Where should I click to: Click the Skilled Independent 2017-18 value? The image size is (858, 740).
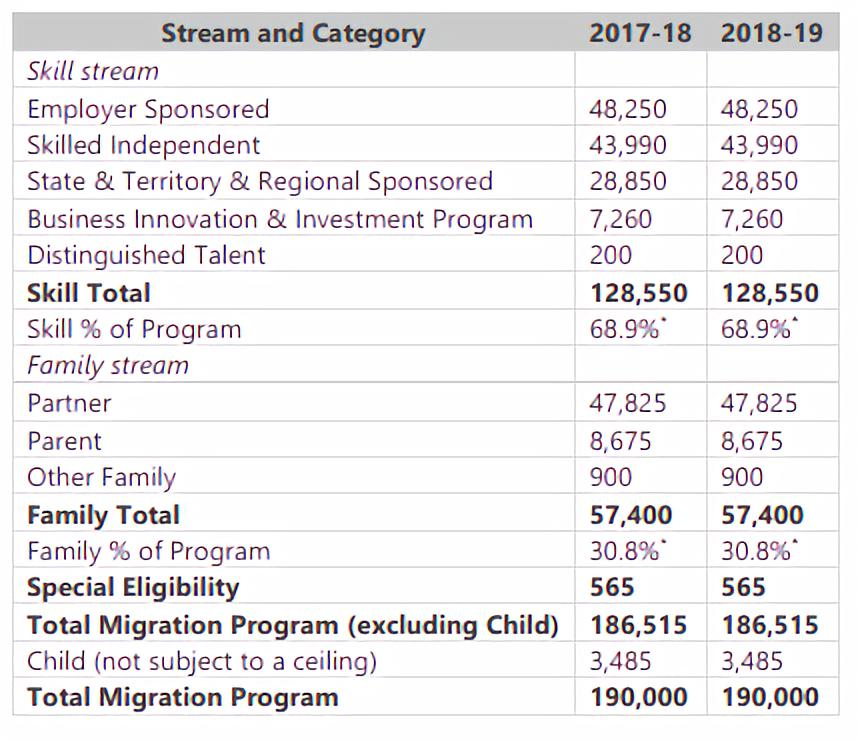point(627,145)
